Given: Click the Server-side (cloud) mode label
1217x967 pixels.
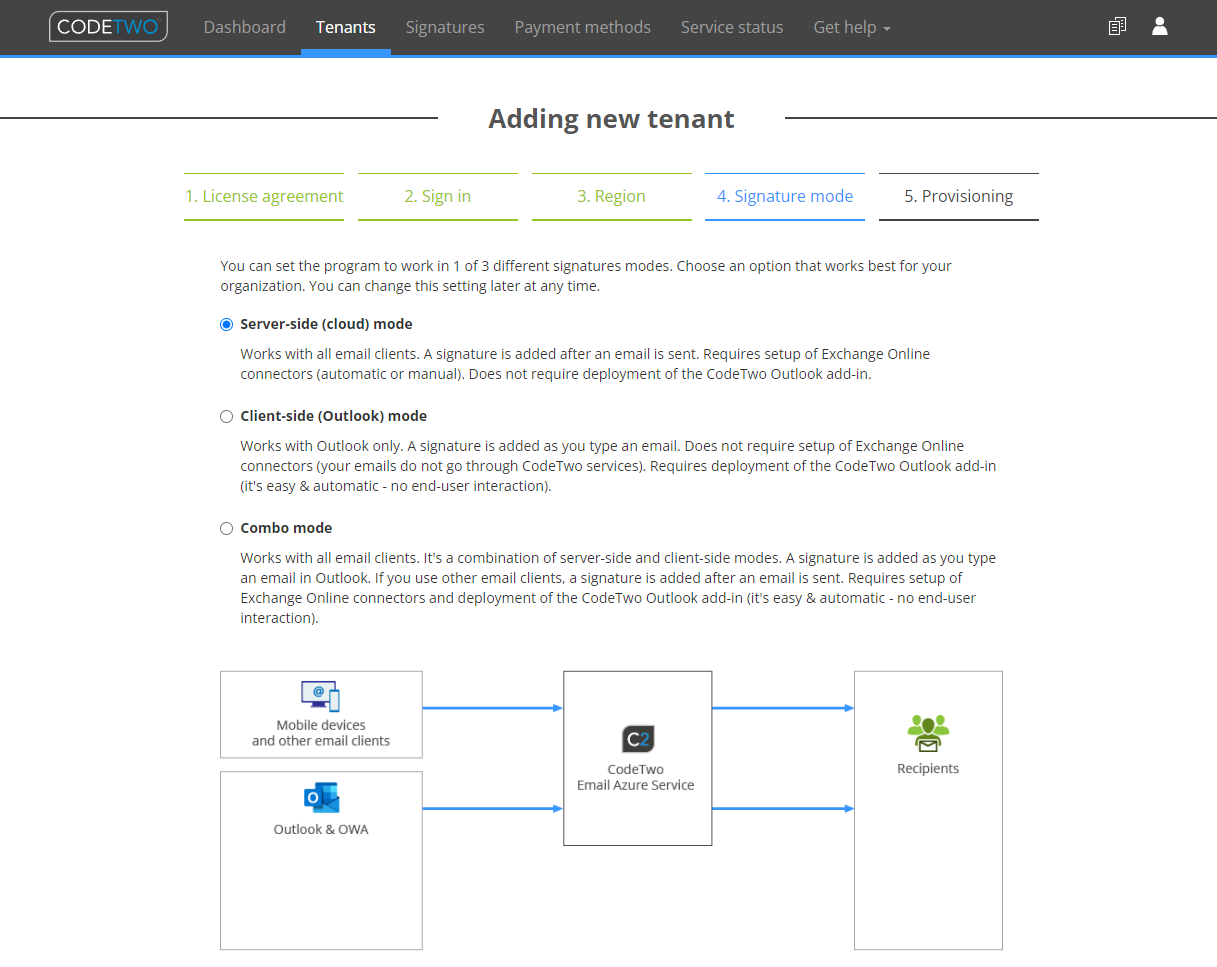Looking at the screenshot, I should tap(327, 324).
